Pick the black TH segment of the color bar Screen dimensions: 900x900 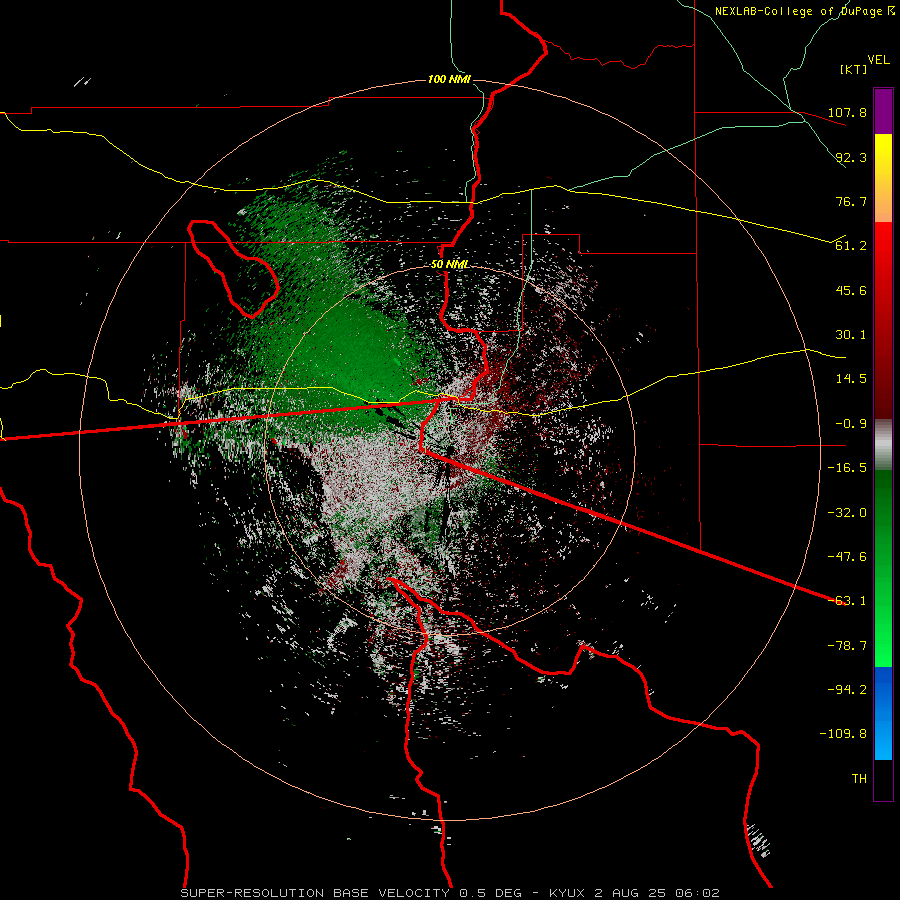883,779
